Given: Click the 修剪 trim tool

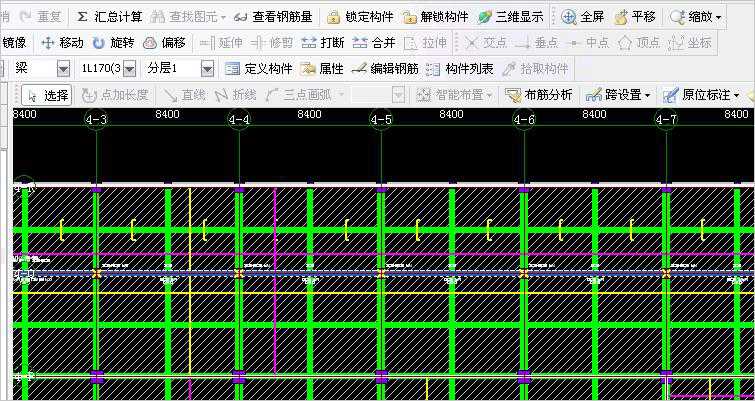Looking at the screenshot, I should (x=272, y=43).
